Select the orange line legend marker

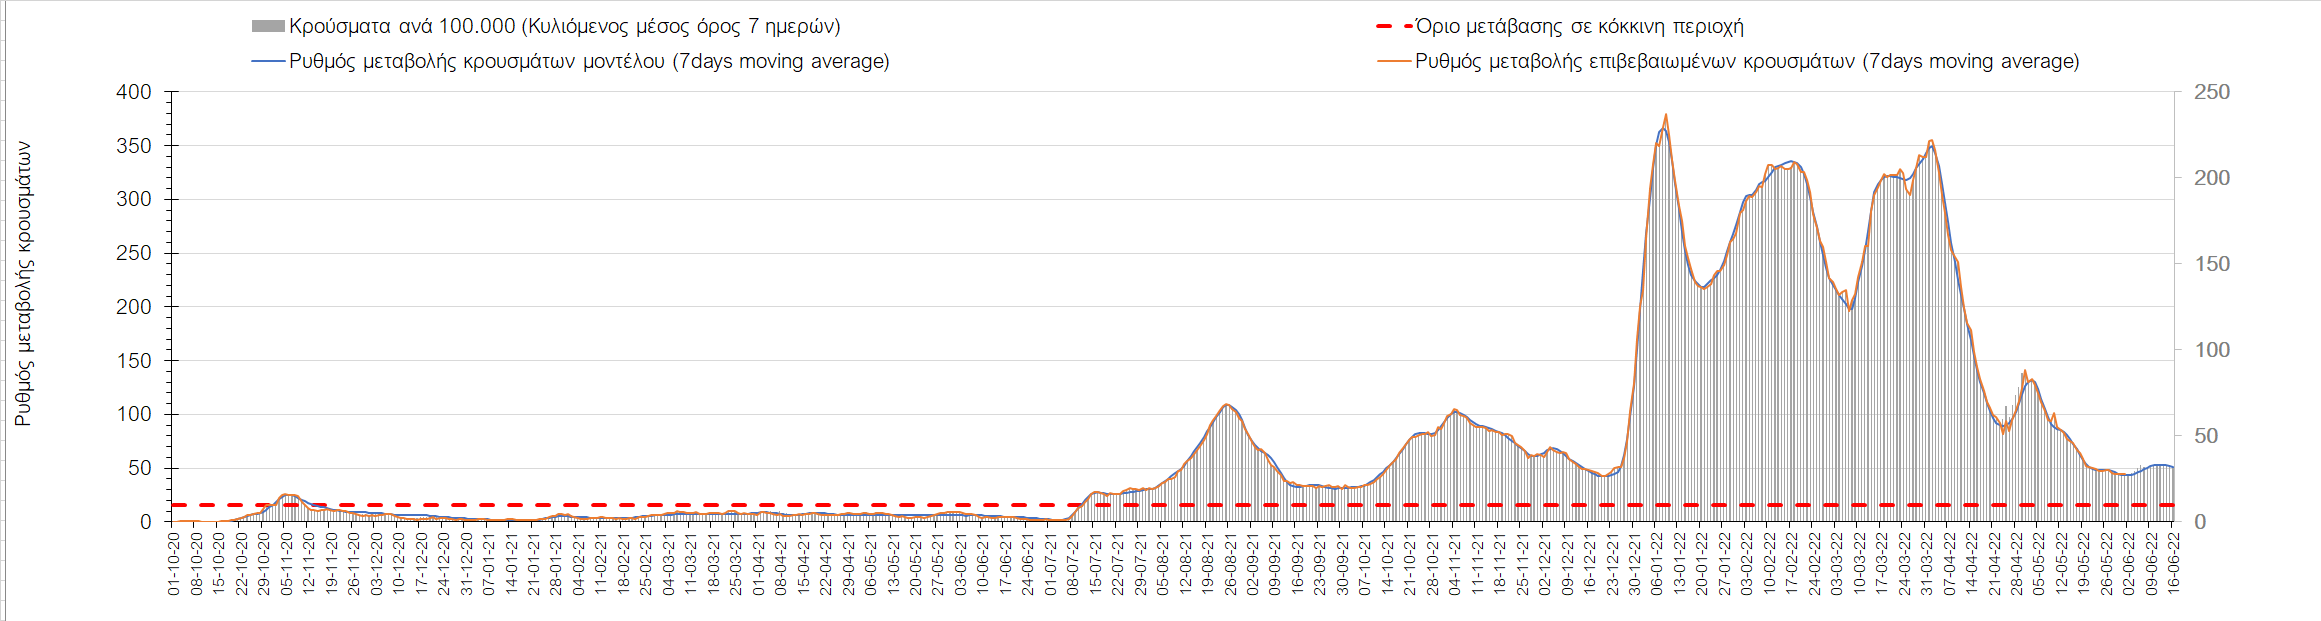coord(1394,62)
